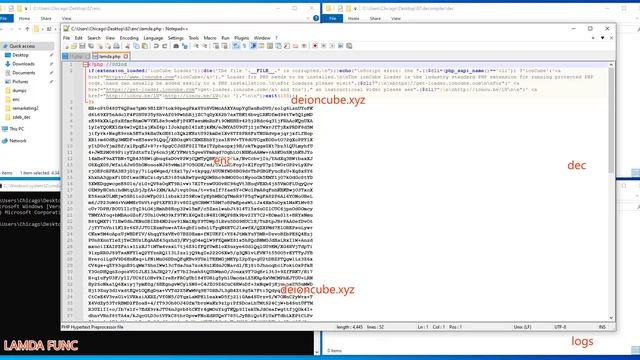Click the Replace toolbar icon

185,46
